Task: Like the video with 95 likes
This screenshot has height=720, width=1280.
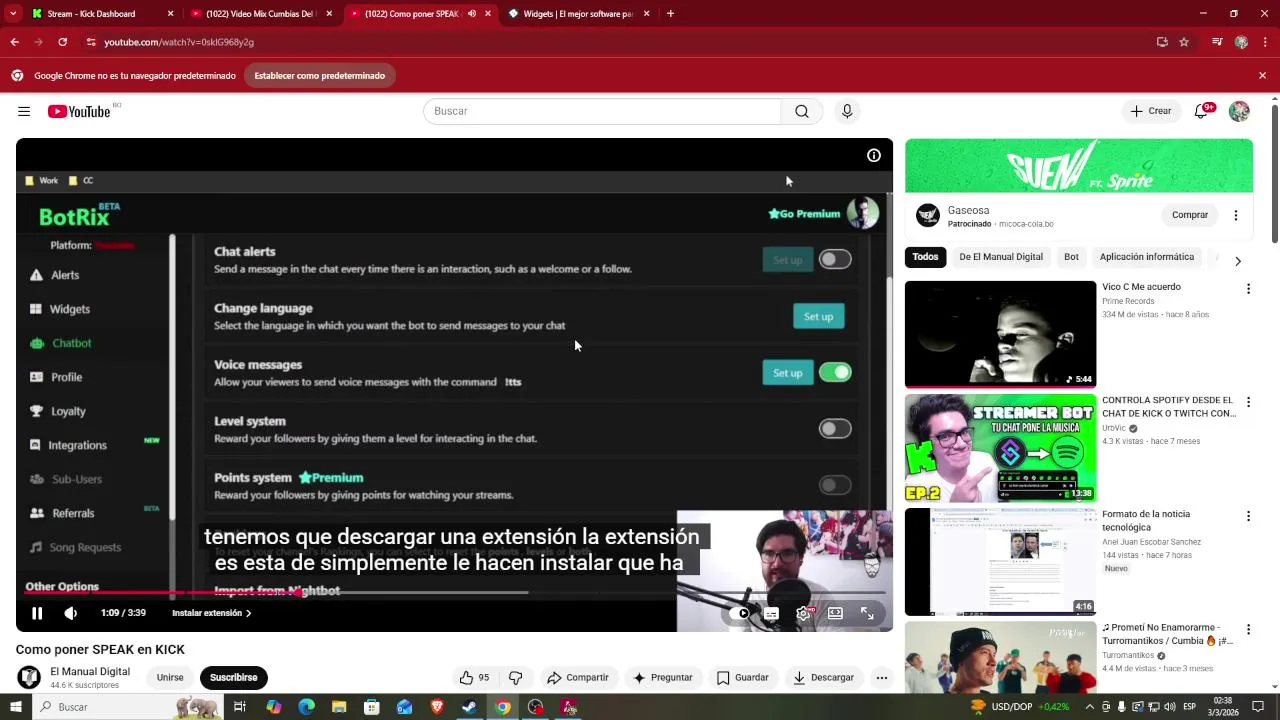Action: point(474,677)
